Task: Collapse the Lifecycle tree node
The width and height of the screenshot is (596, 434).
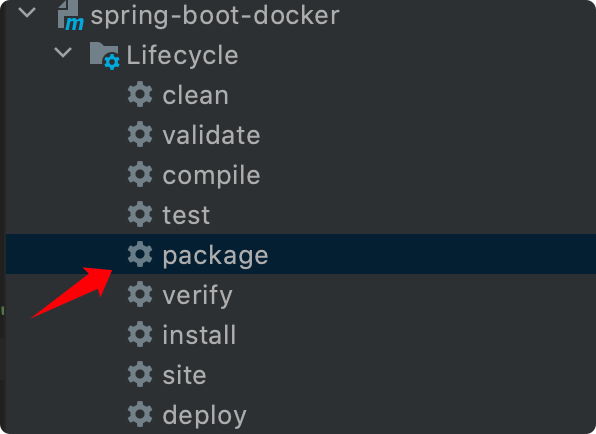Action: click(63, 52)
